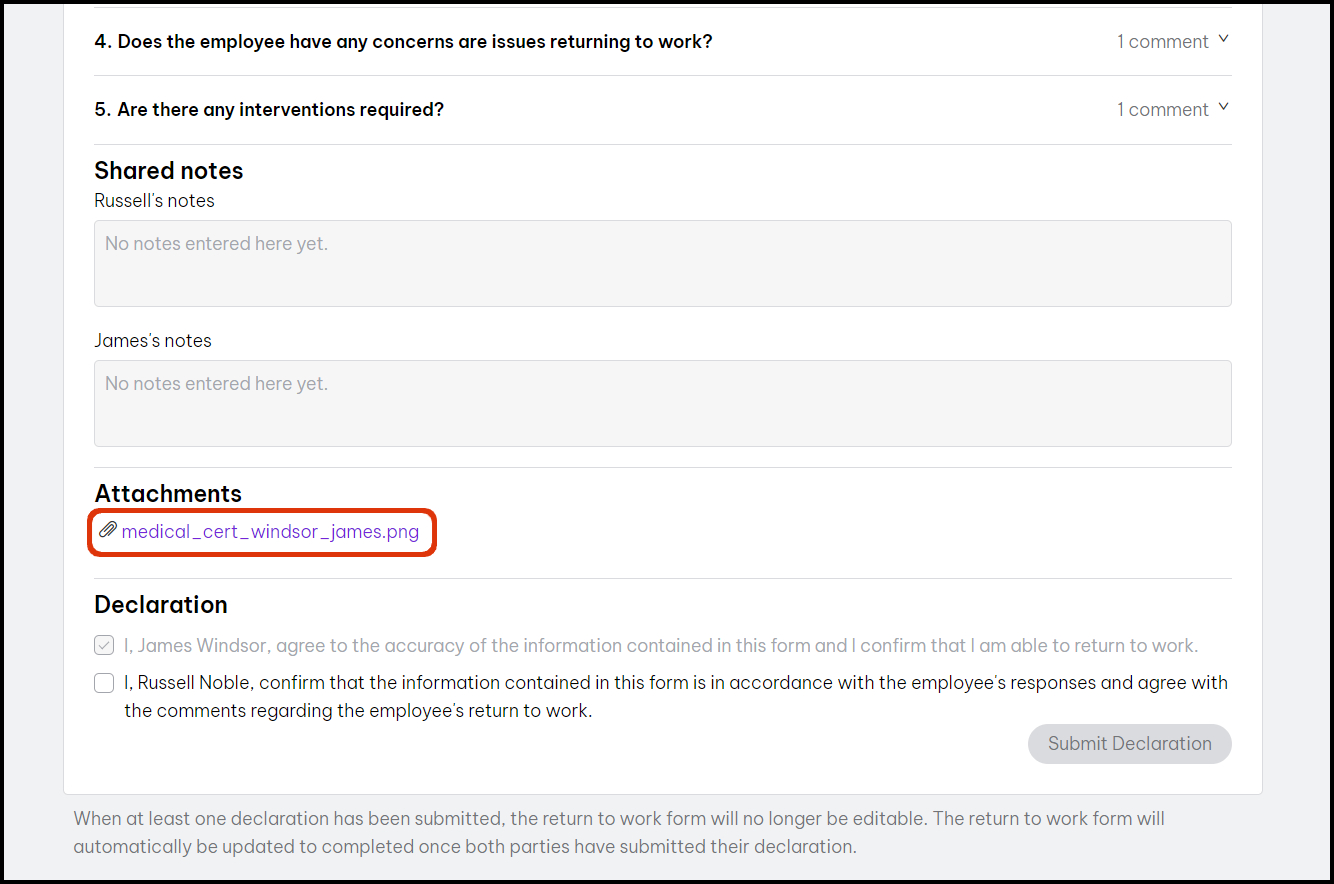The height and width of the screenshot is (884, 1334).
Task: Tick the Russell Noble declaration checkbox
Action: [x=104, y=683]
